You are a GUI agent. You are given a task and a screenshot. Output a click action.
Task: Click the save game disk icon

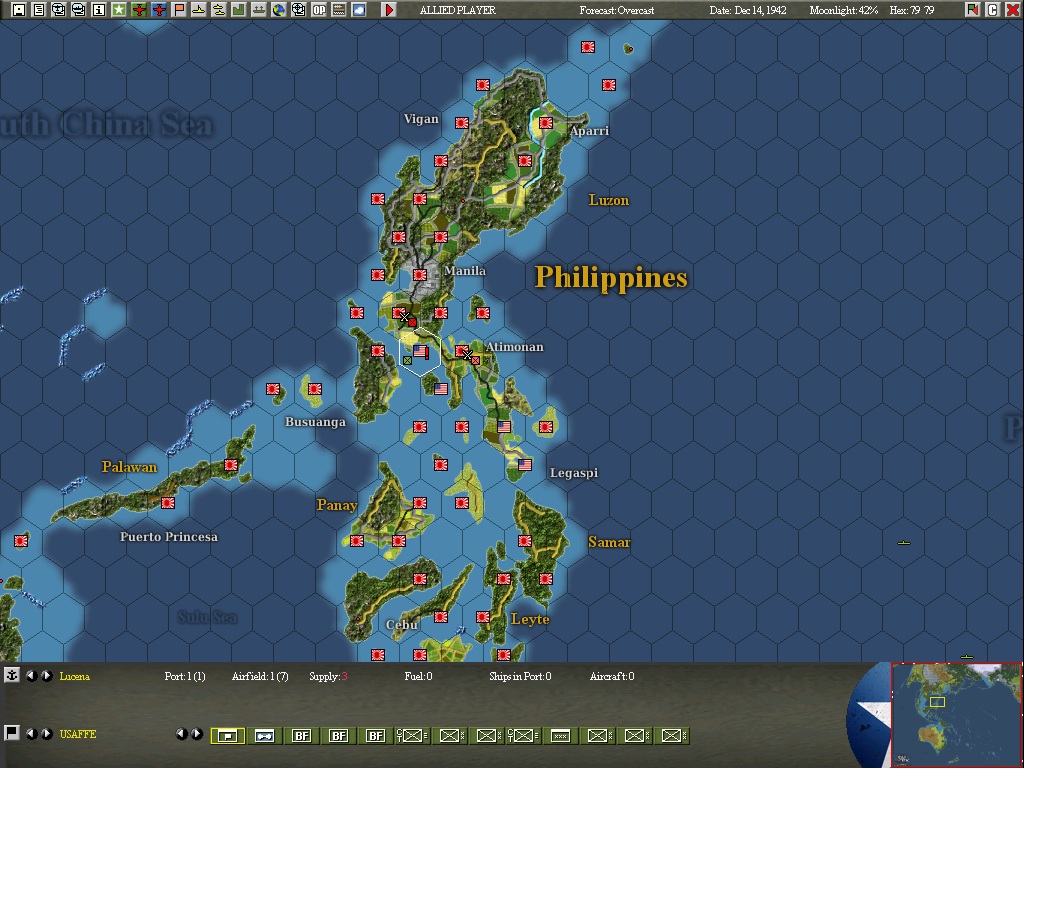[x=19, y=9]
